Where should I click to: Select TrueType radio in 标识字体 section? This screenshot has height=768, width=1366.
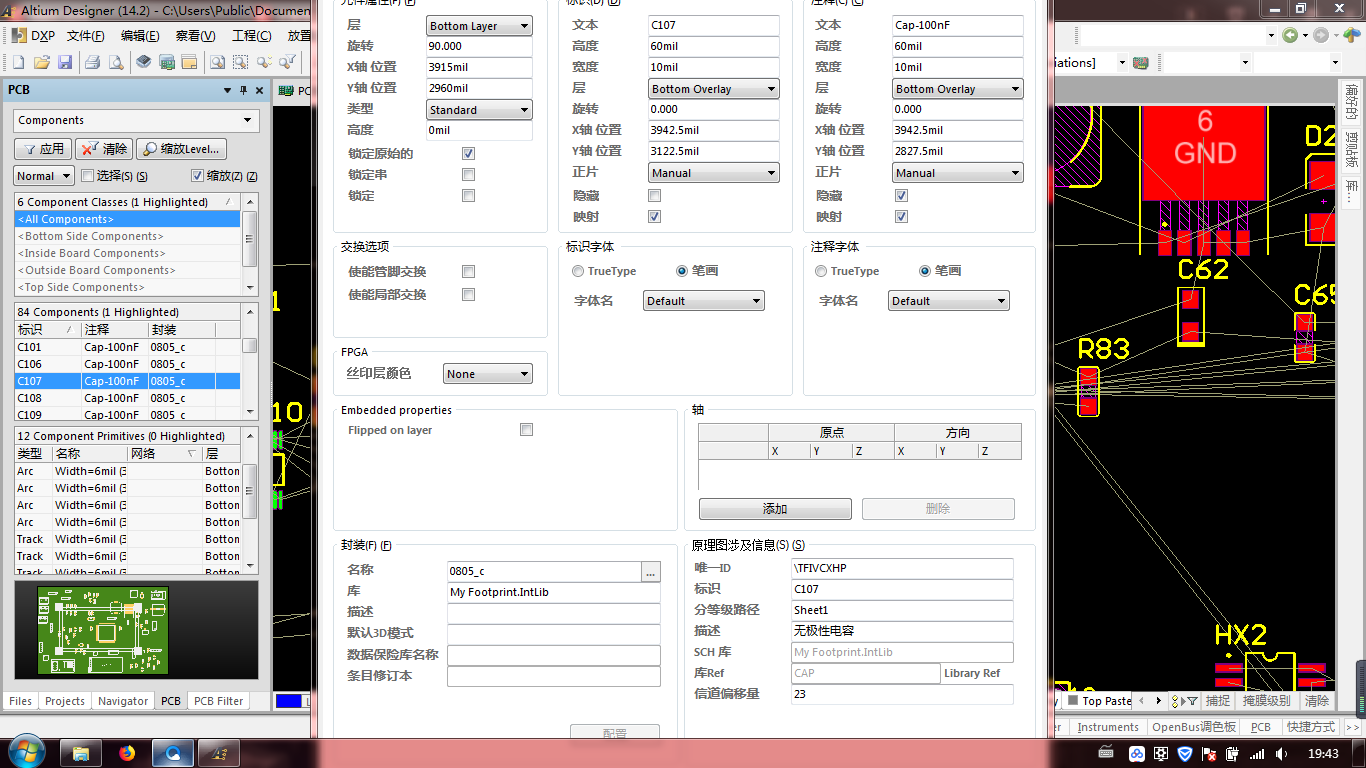click(578, 271)
